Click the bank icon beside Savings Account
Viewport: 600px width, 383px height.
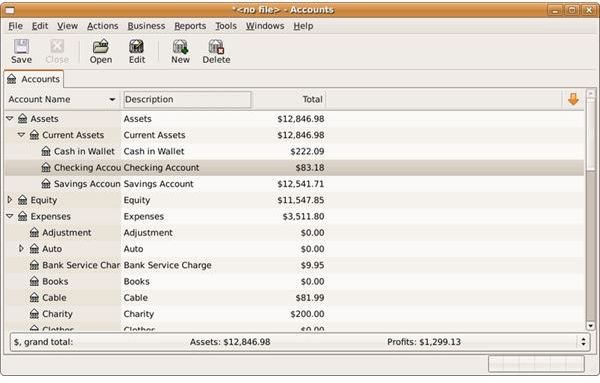pos(46,184)
